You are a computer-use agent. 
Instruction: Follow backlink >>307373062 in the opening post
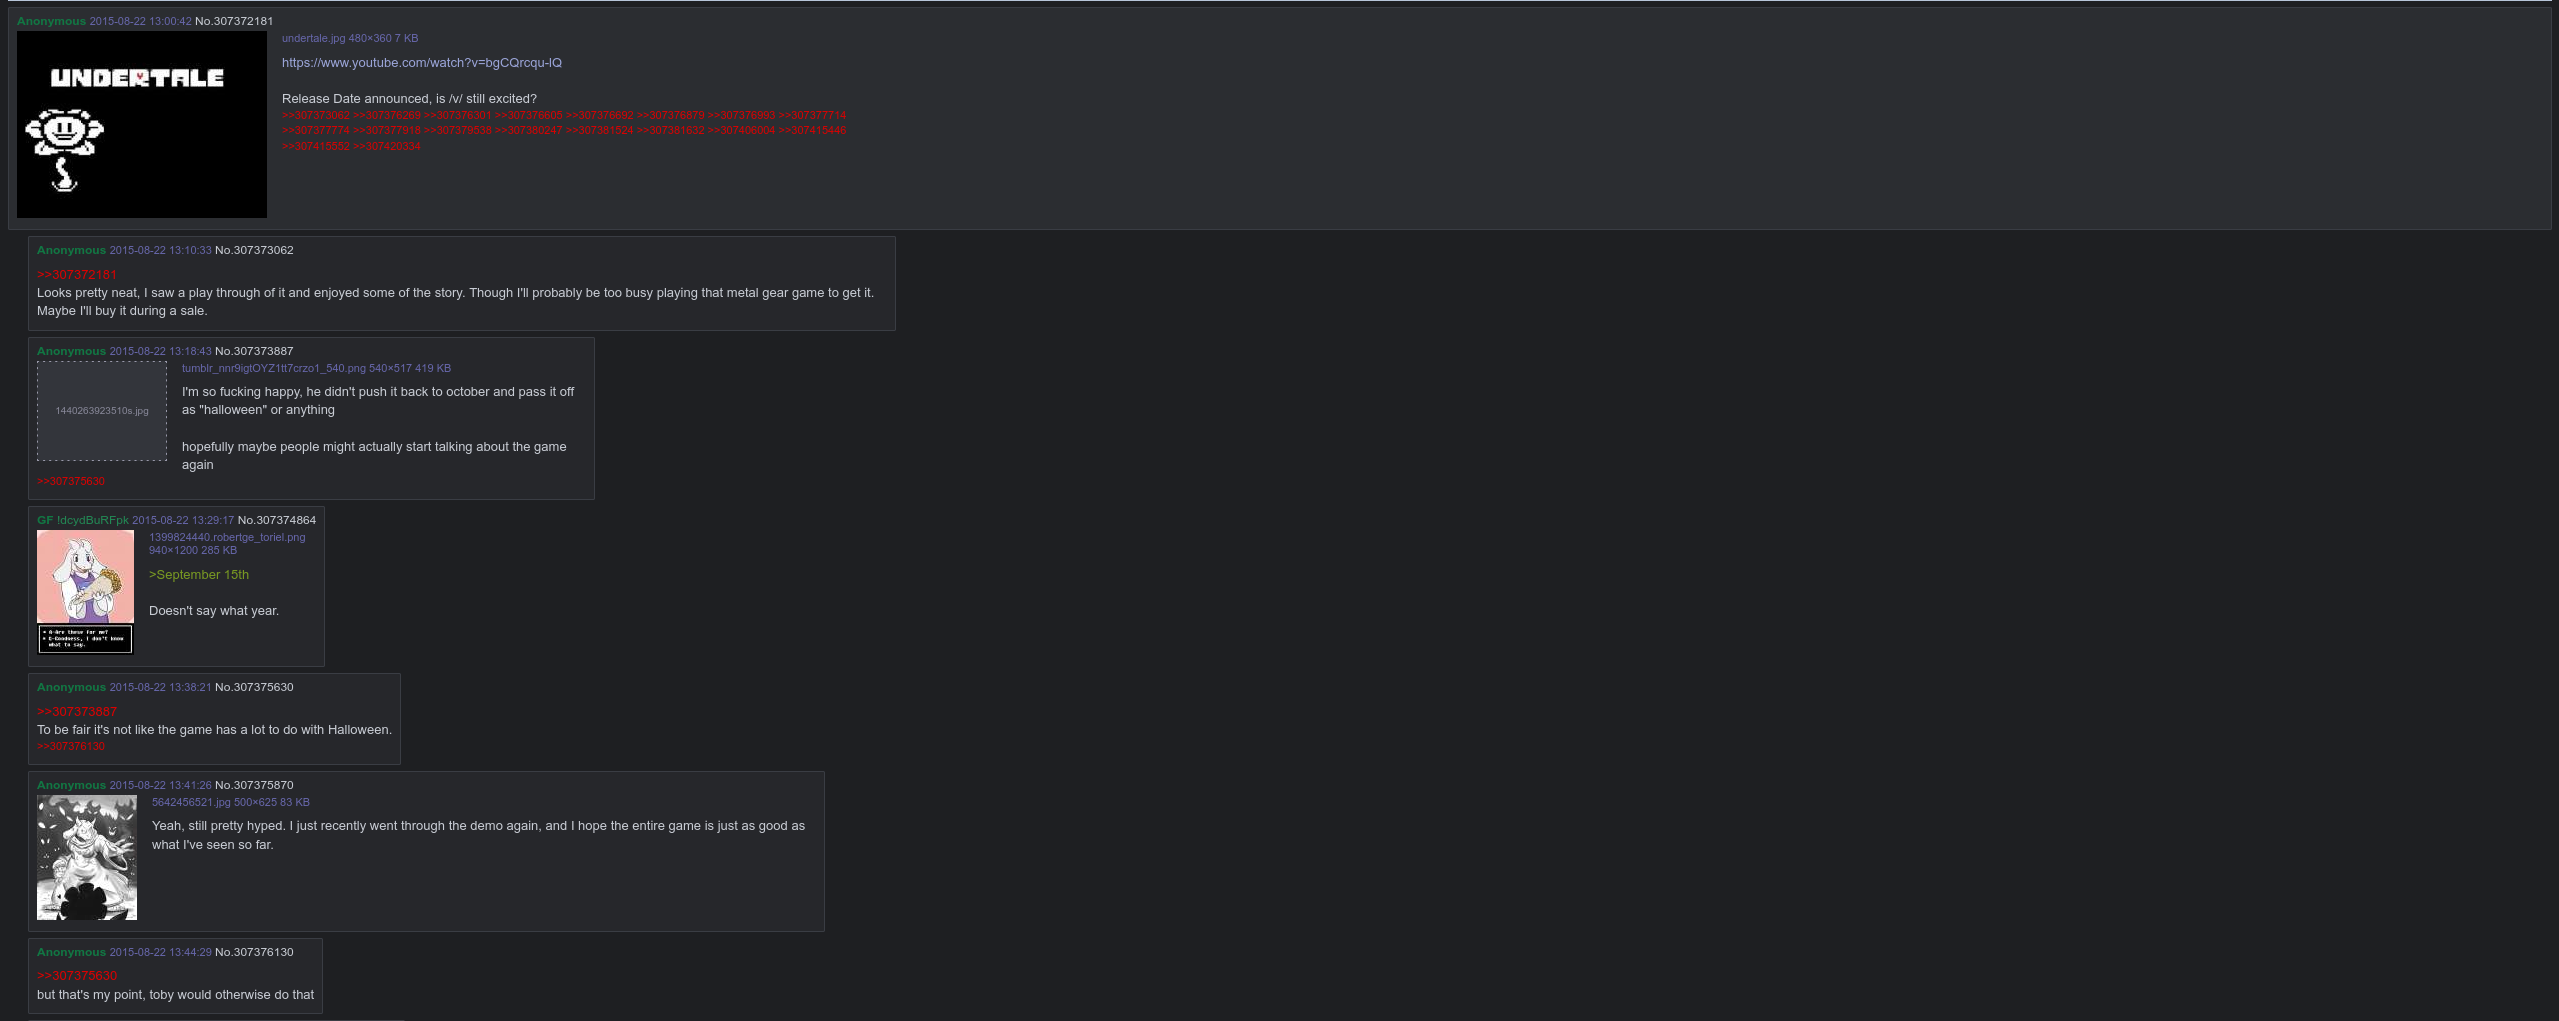(x=316, y=116)
